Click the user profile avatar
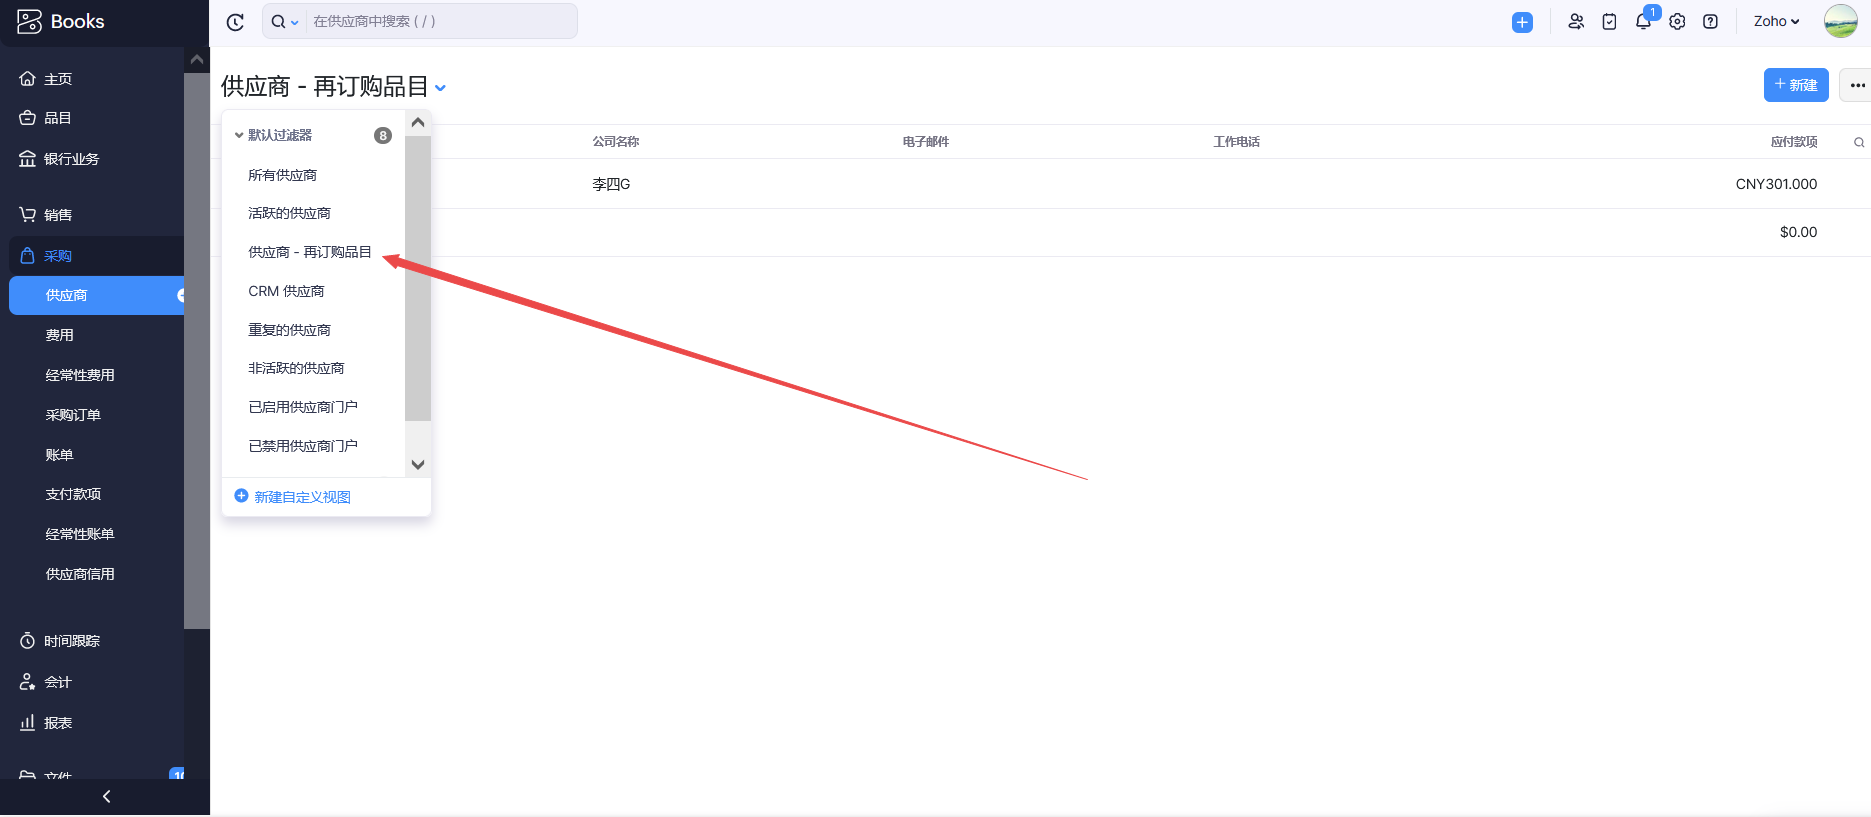The width and height of the screenshot is (1871, 817). (x=1840, y=21)
